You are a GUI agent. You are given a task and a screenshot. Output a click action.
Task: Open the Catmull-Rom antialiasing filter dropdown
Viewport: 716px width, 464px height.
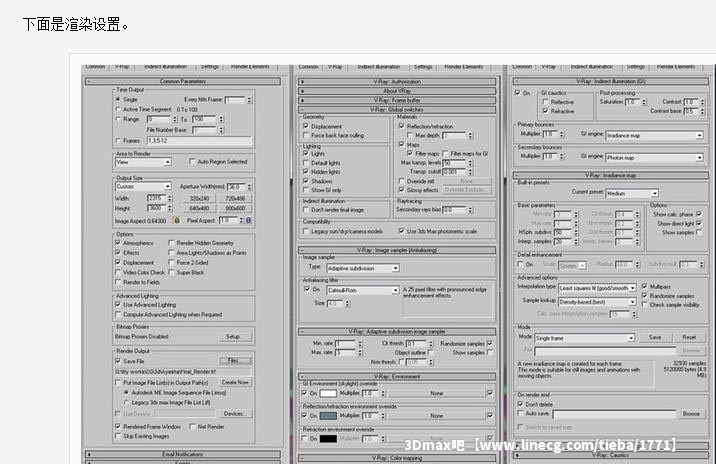(x=363, y=290)
